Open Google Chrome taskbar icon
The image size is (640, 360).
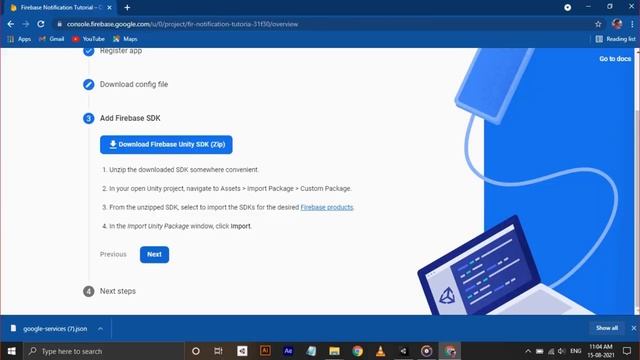[358, 351]
